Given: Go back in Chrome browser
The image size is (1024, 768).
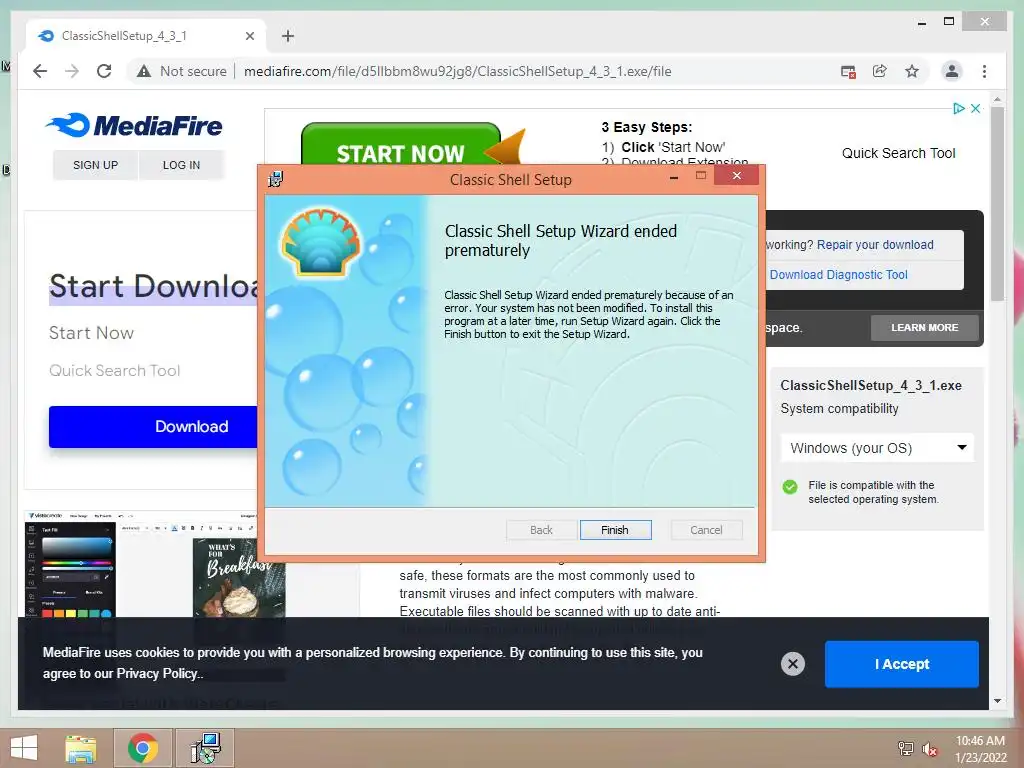Looking at the screenshot, I should (40, 71).
